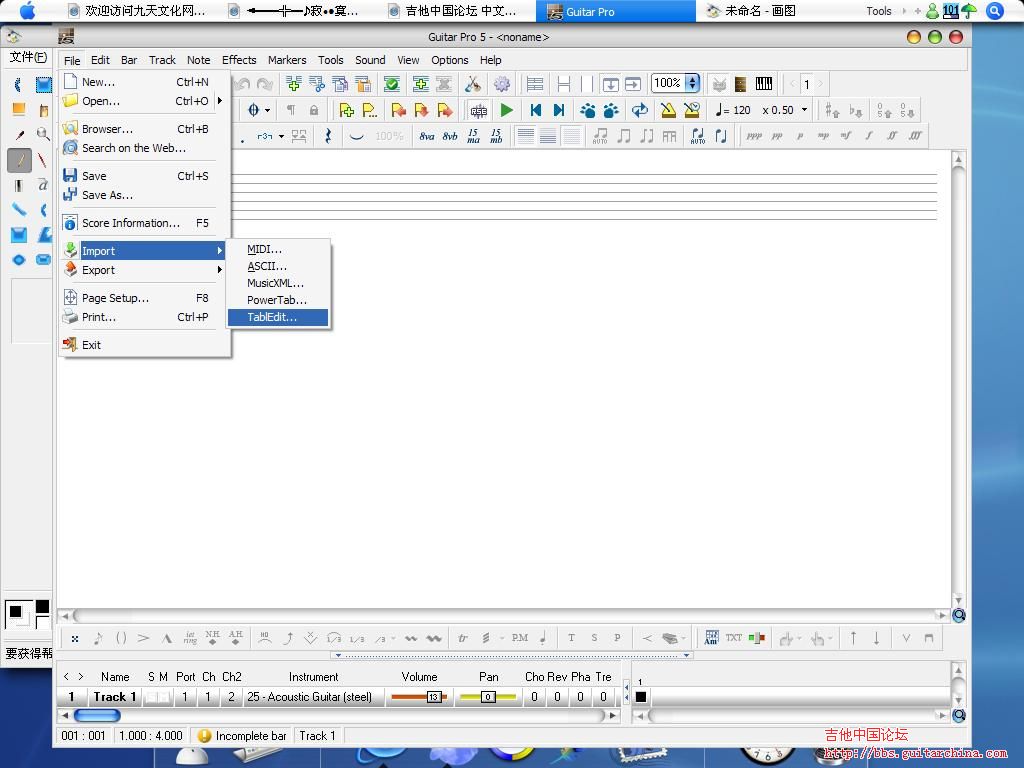
Task: Show the guitar fretboard panel
Action: [x=740, y=84]
